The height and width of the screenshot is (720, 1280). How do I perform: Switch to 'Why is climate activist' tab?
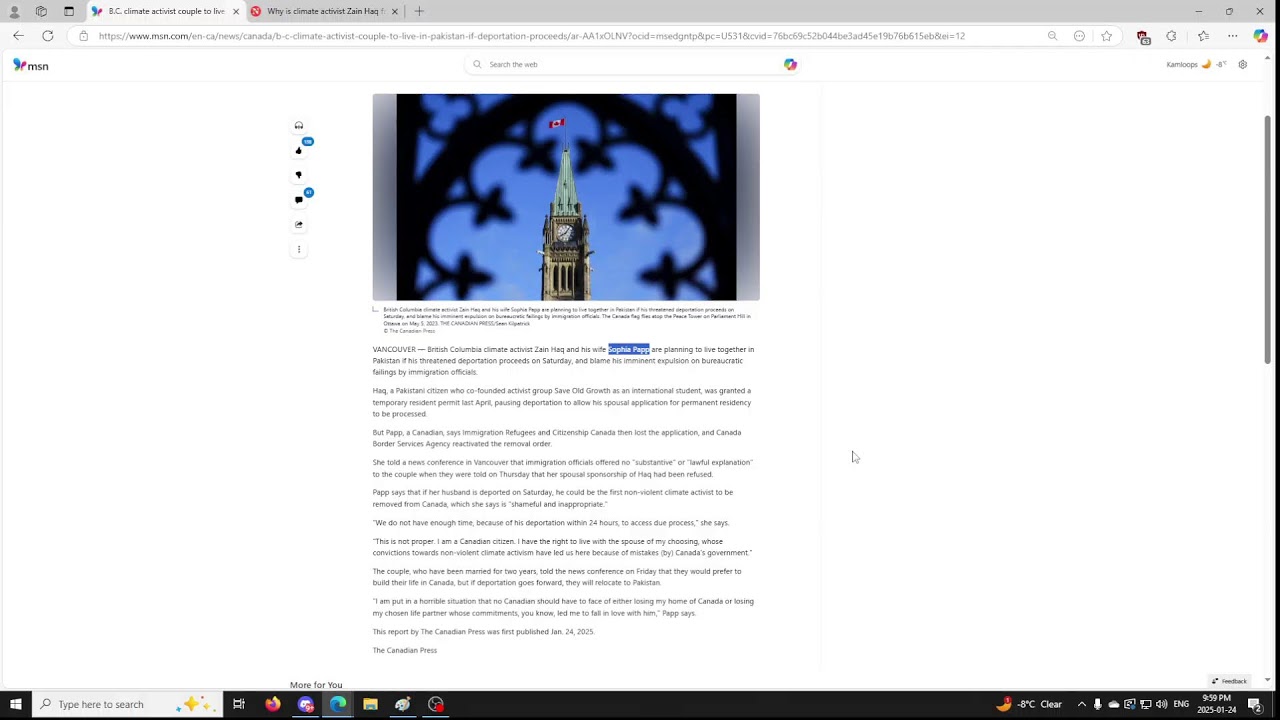pyautogui.click(x=322, y=11)
